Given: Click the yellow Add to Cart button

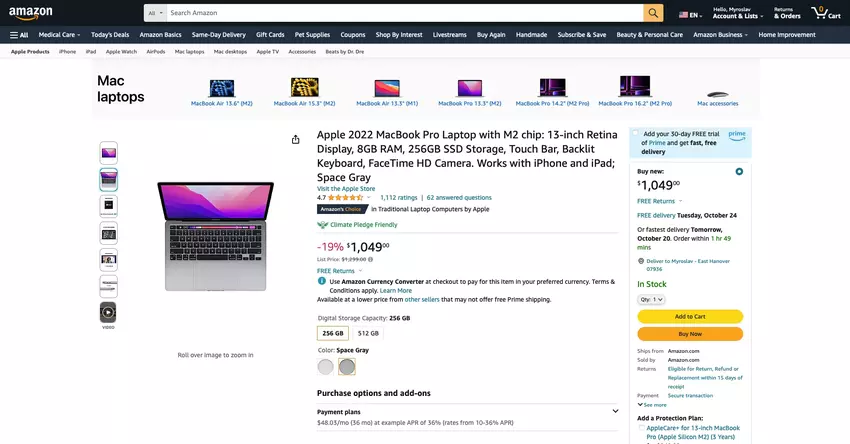Looking at the screenshot, I should pyautogui.click(x=689, y=317).
